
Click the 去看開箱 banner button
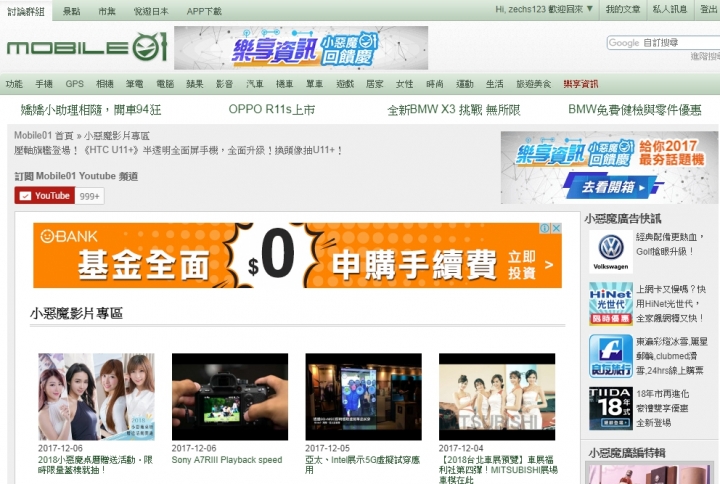[x=613, y=187]
